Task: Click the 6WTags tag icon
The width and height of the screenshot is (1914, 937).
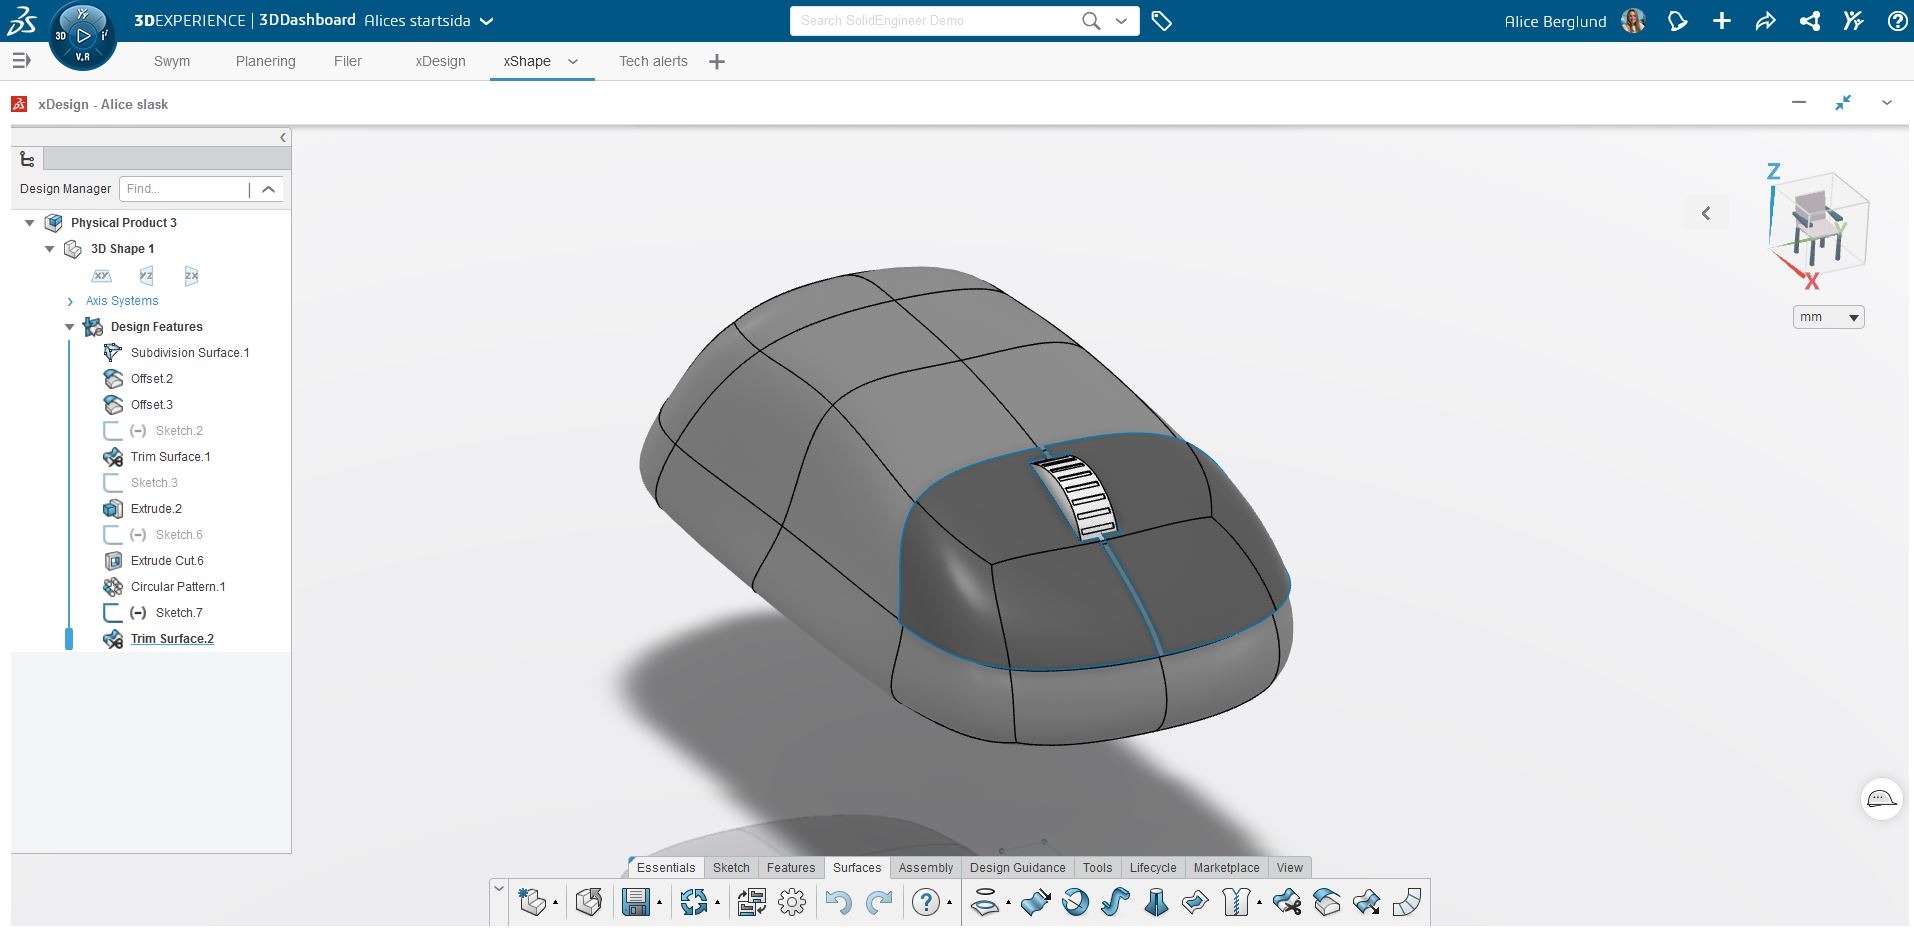Action: [1161, 21]
